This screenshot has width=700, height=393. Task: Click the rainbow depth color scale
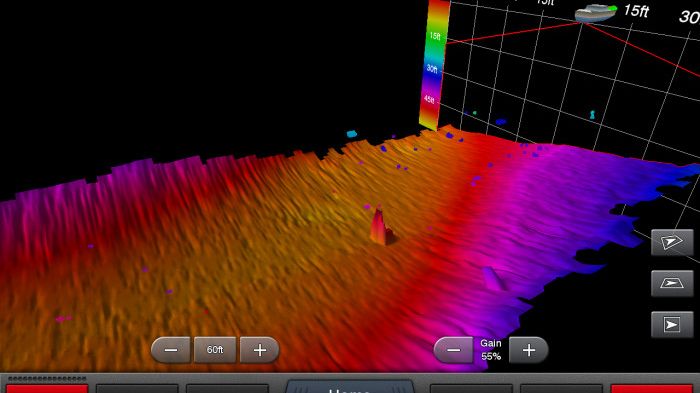[x=434, y=65]
